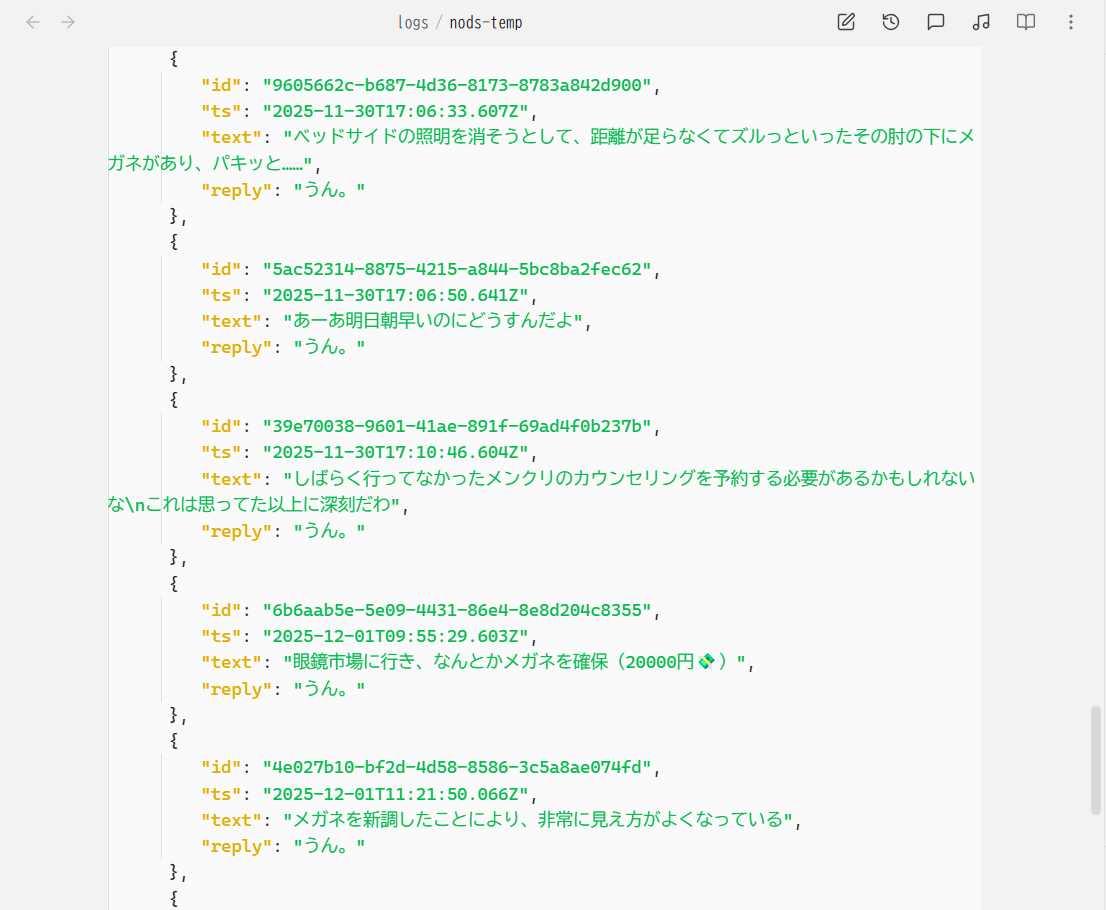Click the money emoji after 20000円
The width and height of the screenshot is (1106, 910).
[706, 662]
